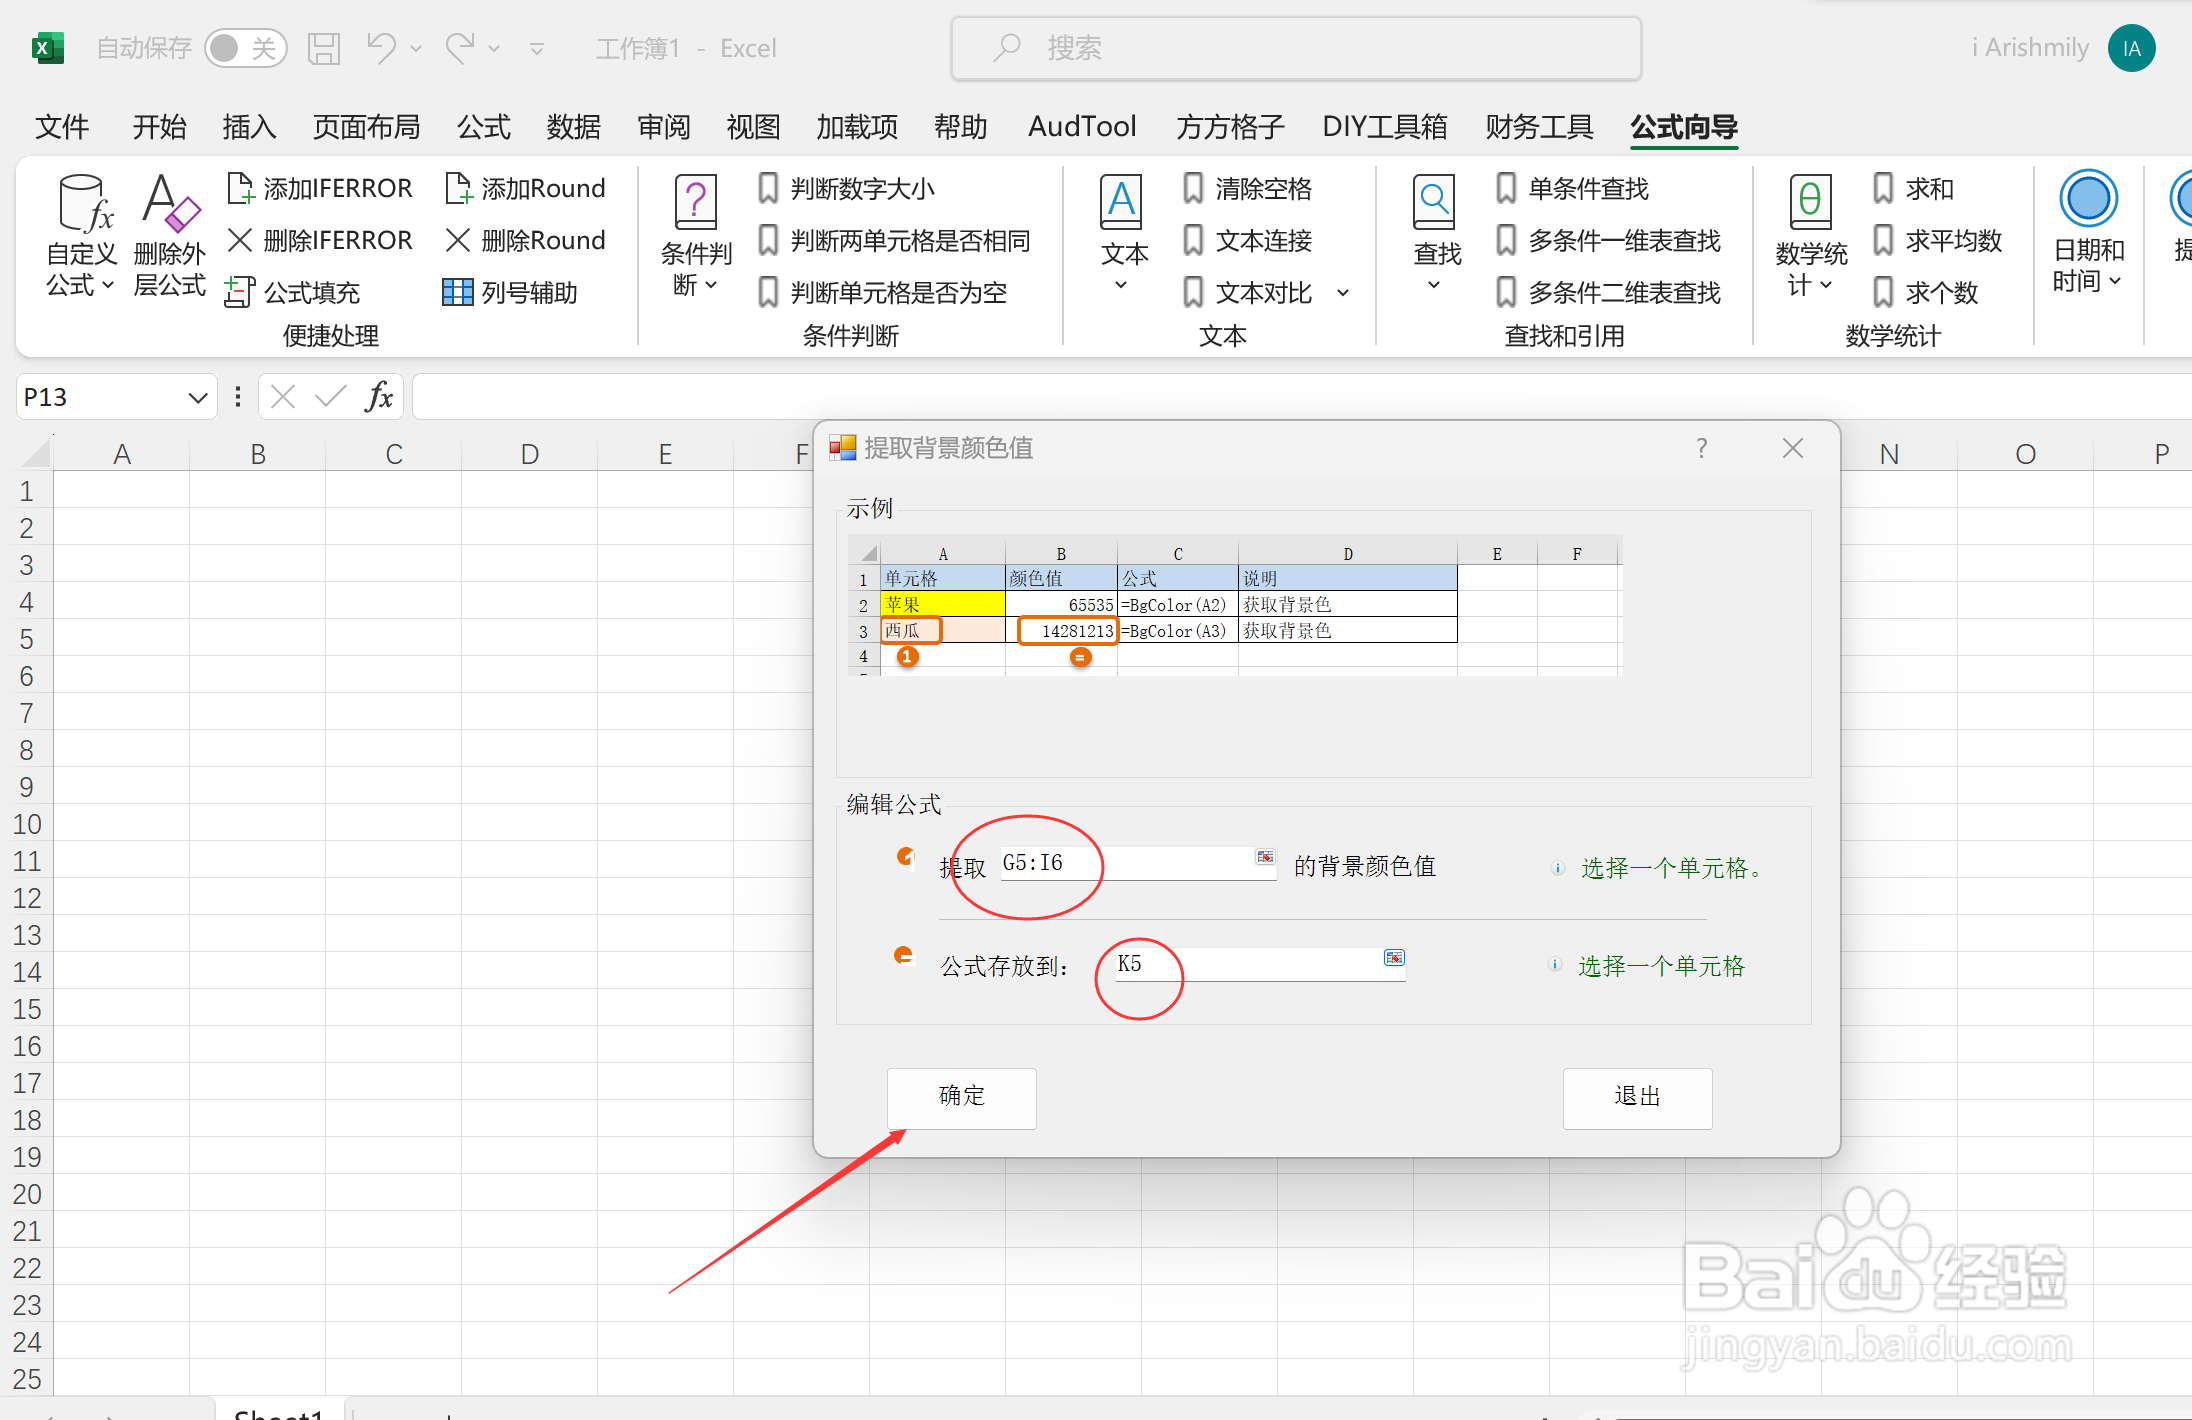Screen dimensions: 2192x1420
Task: Switch to the 插入 ribbon tab
Action: (249, 127)
